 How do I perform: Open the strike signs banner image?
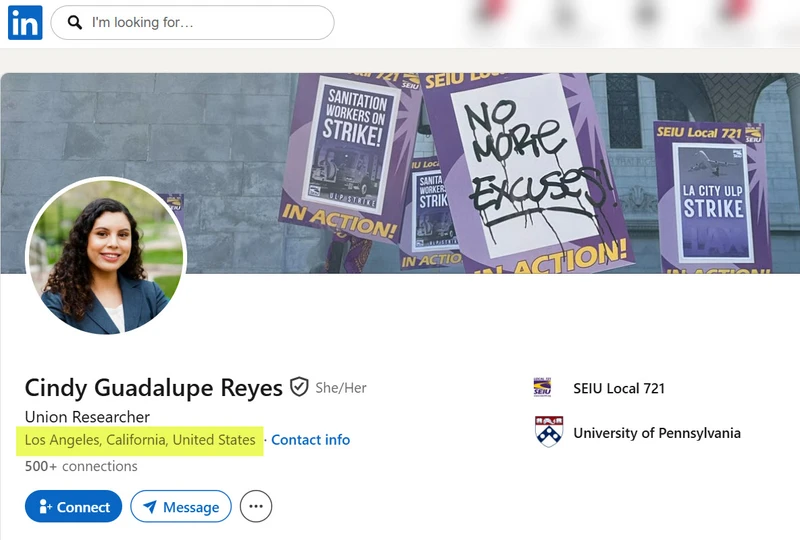(x=400, y=173)
